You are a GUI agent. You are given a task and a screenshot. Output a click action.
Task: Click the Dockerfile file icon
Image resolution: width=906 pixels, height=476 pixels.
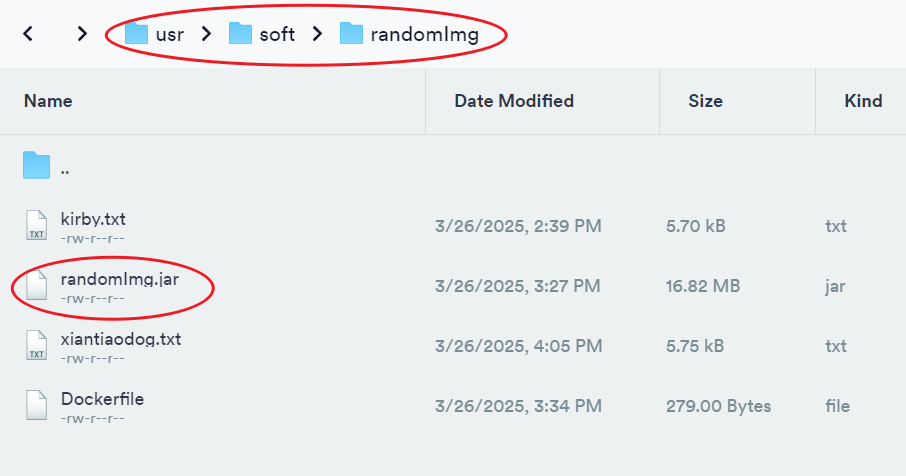36,406
